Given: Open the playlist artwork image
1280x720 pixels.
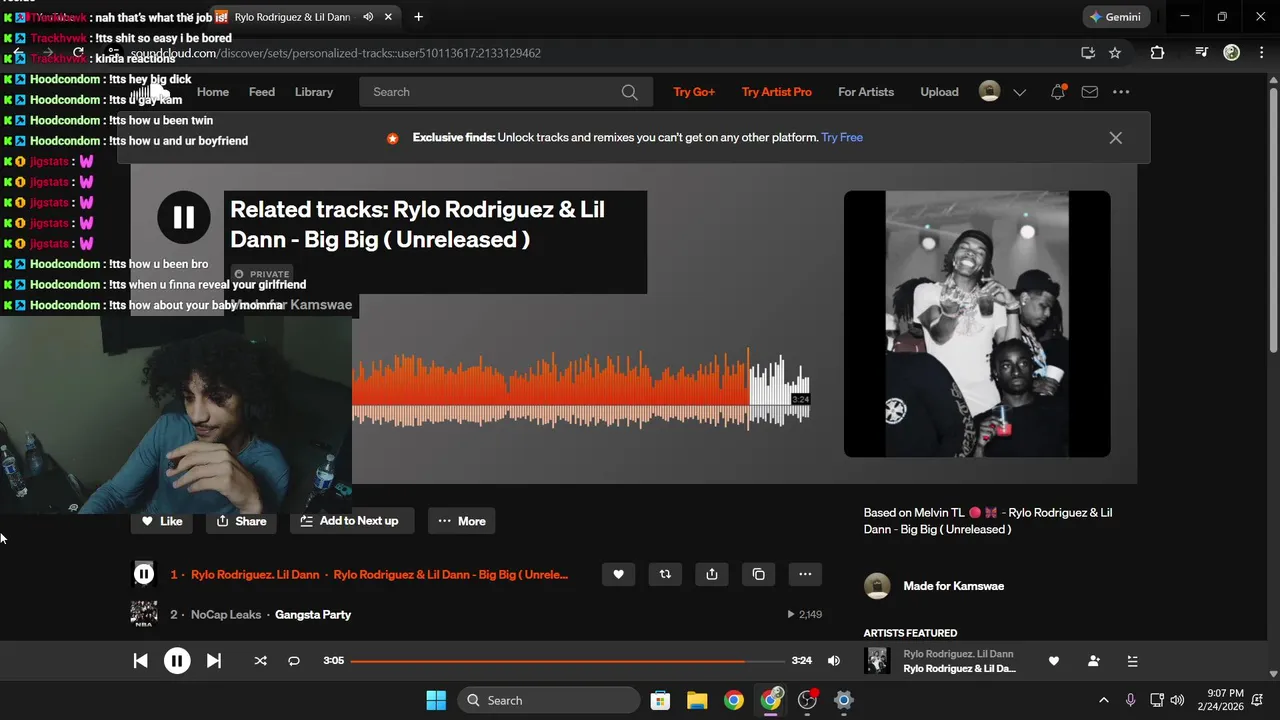Looking at the screenshot, I should coord(977,324).
